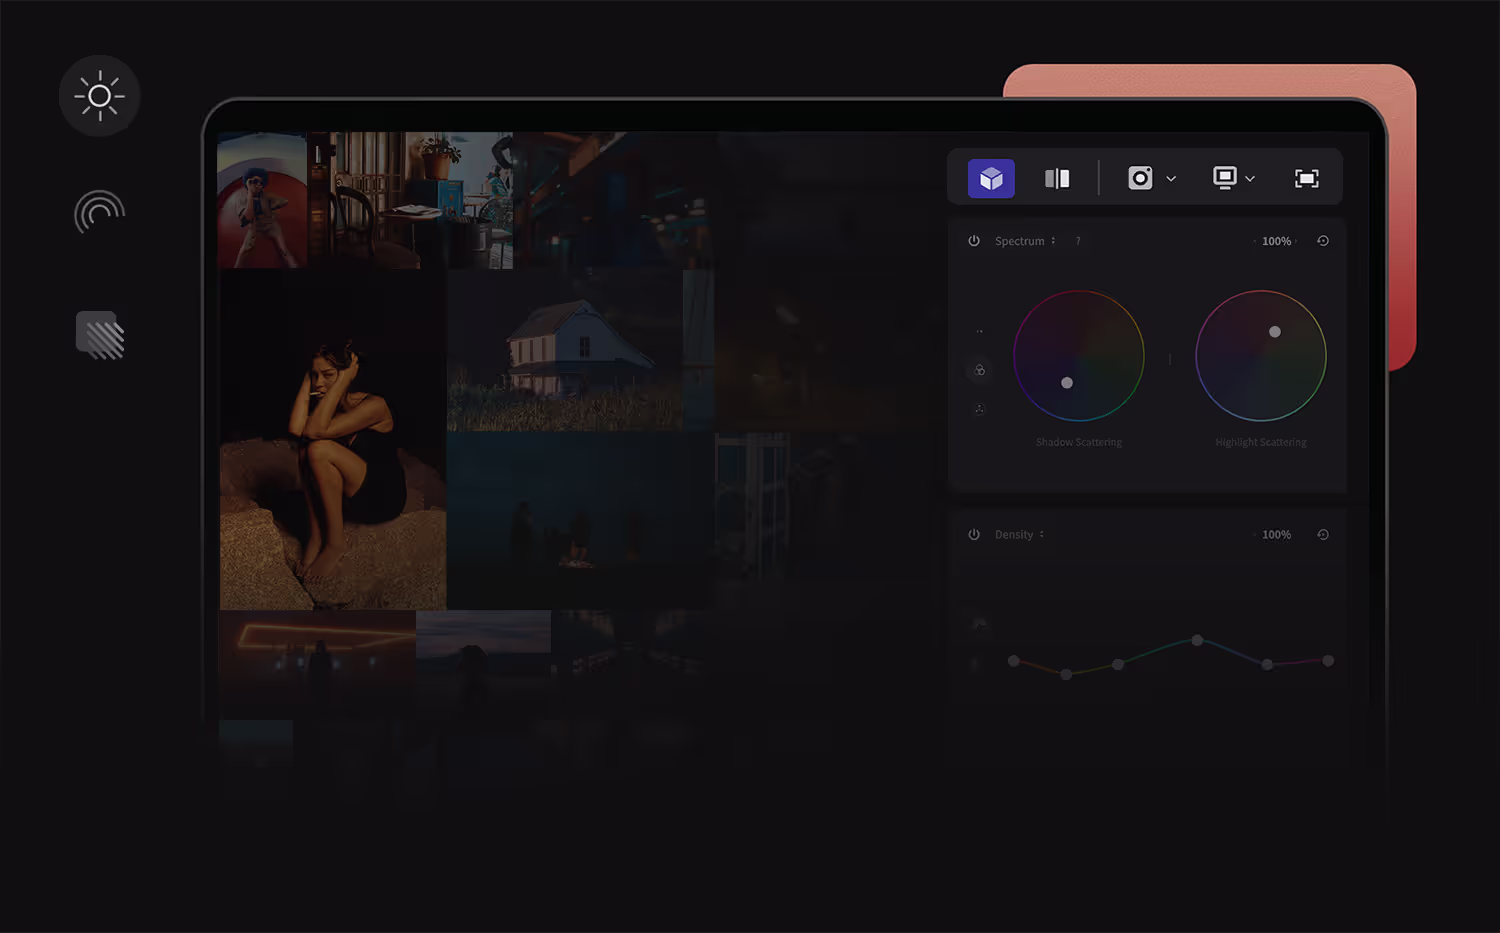Open the people by water night photo
The image size is (1500, 933).
click(580, 520)
